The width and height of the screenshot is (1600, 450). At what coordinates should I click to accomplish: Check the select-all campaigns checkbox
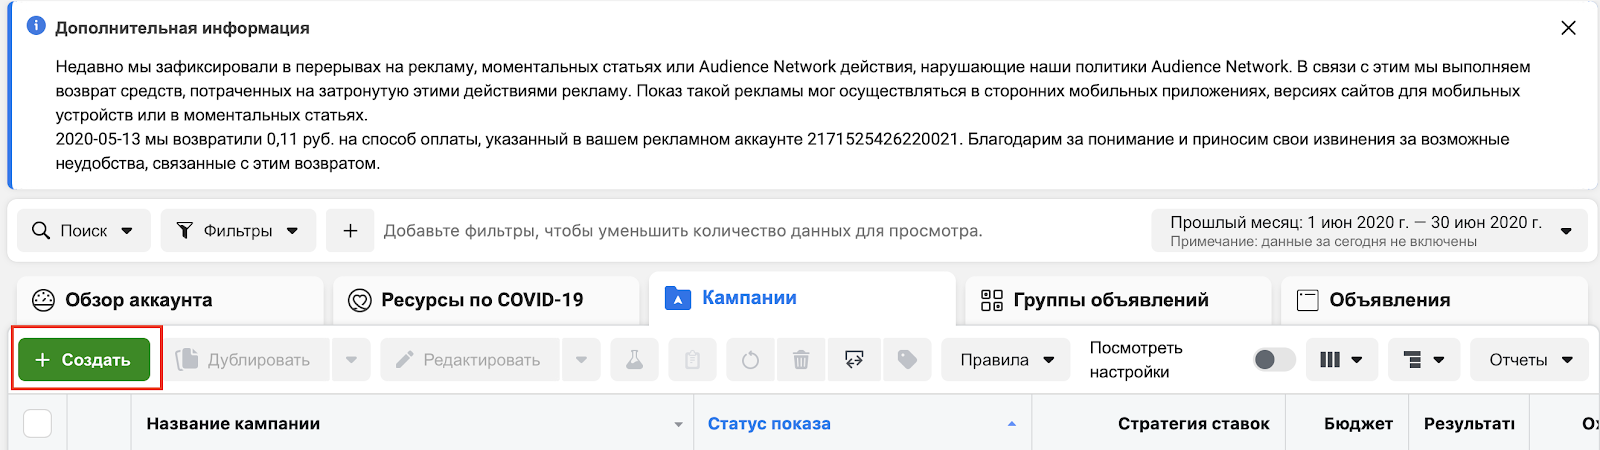37,424
